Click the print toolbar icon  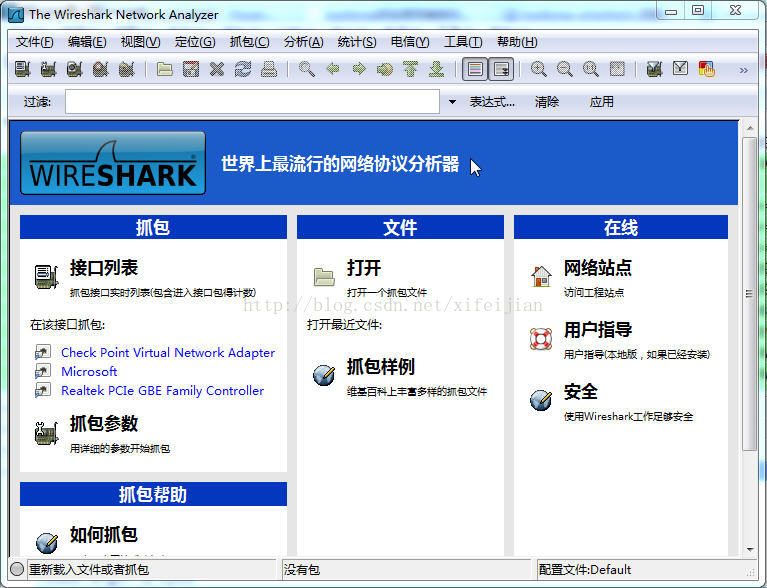269,69
